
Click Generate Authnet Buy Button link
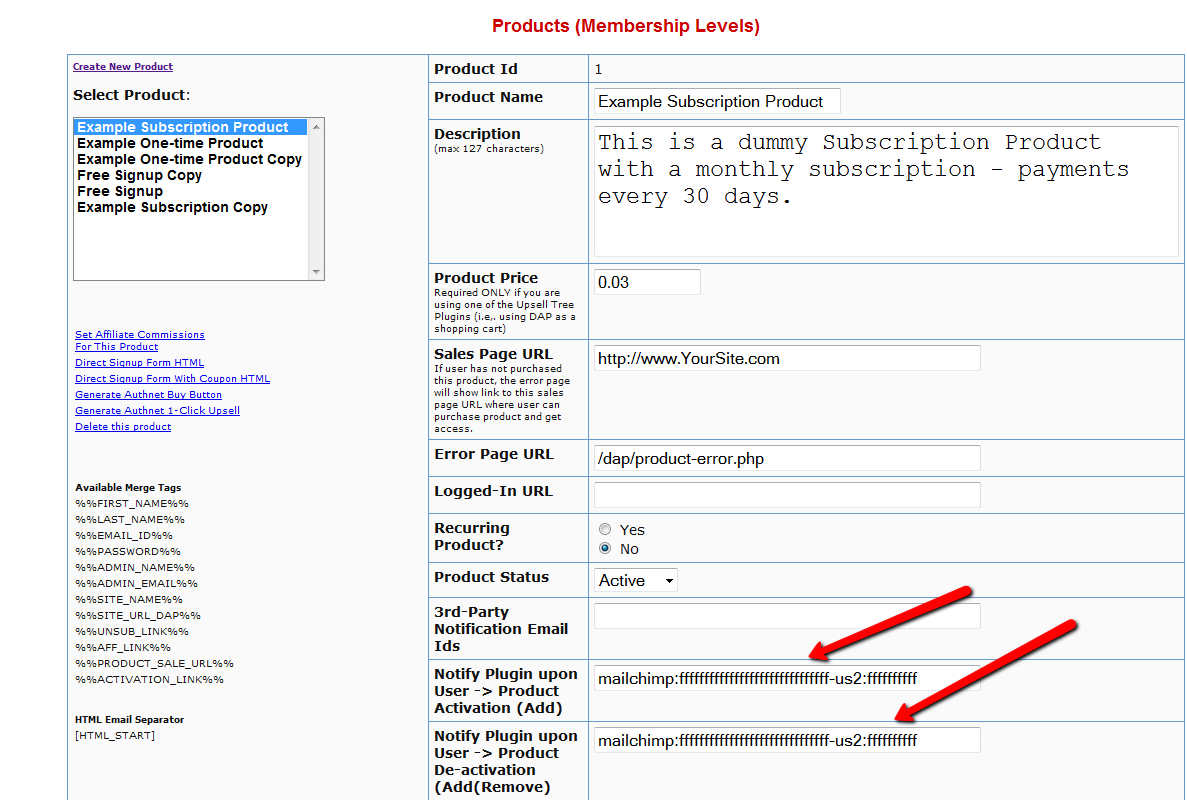148,395
